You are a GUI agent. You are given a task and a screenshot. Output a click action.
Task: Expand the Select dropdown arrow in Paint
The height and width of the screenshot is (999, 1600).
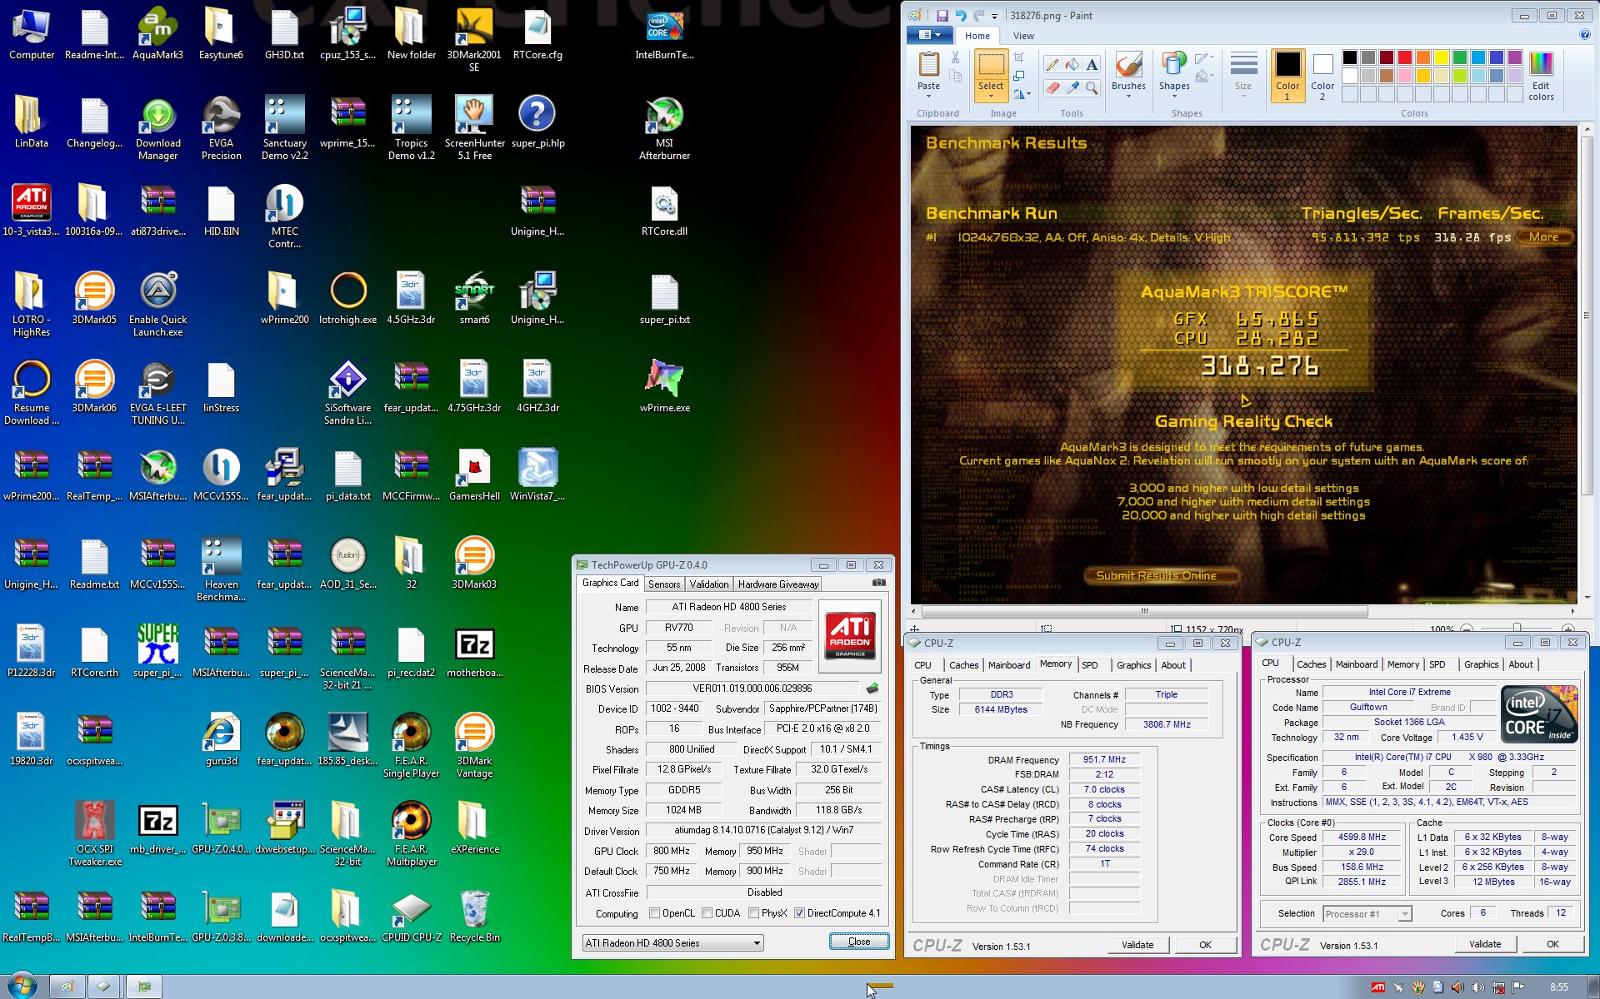coord(990,96)
